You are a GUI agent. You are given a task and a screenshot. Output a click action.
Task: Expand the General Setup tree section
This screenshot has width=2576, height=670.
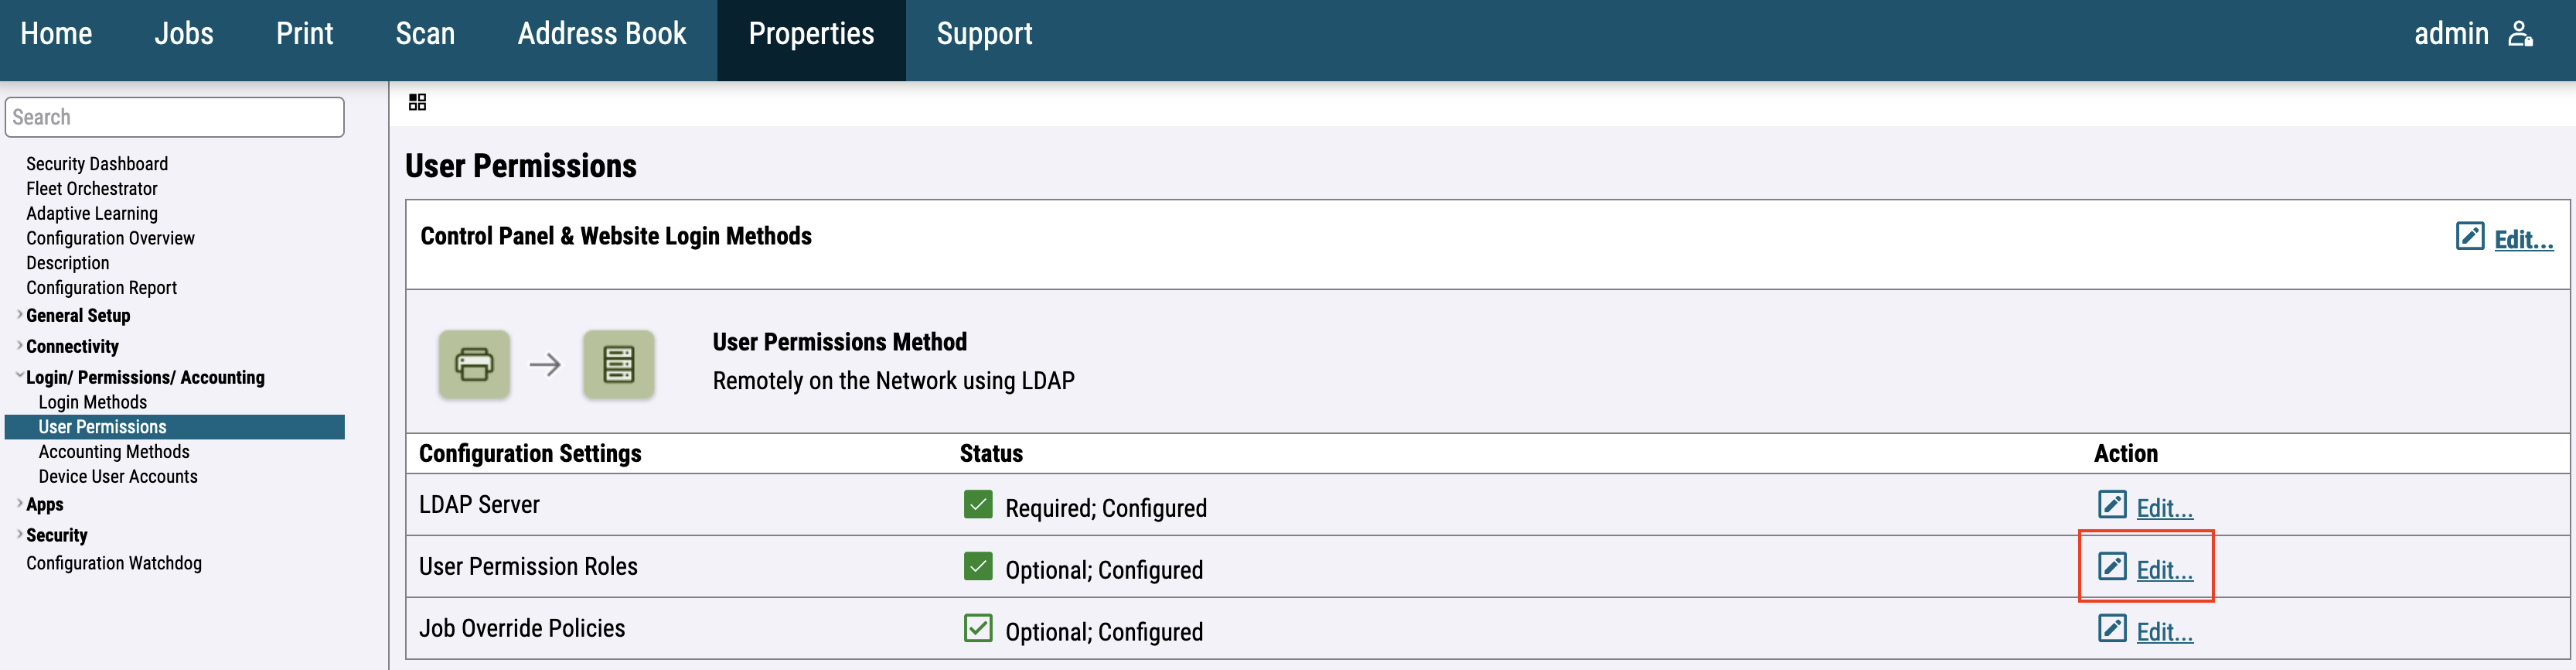click(x=19, y=315)
